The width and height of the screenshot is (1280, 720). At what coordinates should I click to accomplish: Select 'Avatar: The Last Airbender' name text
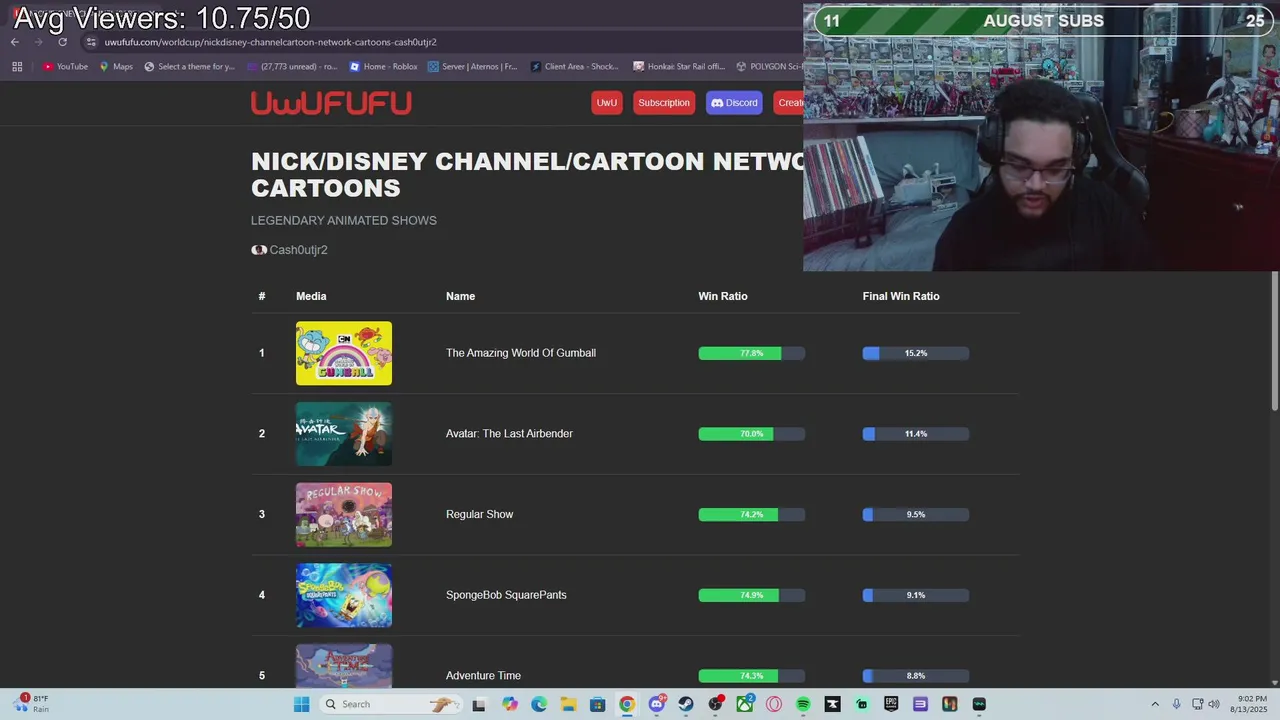coord(509,434)
